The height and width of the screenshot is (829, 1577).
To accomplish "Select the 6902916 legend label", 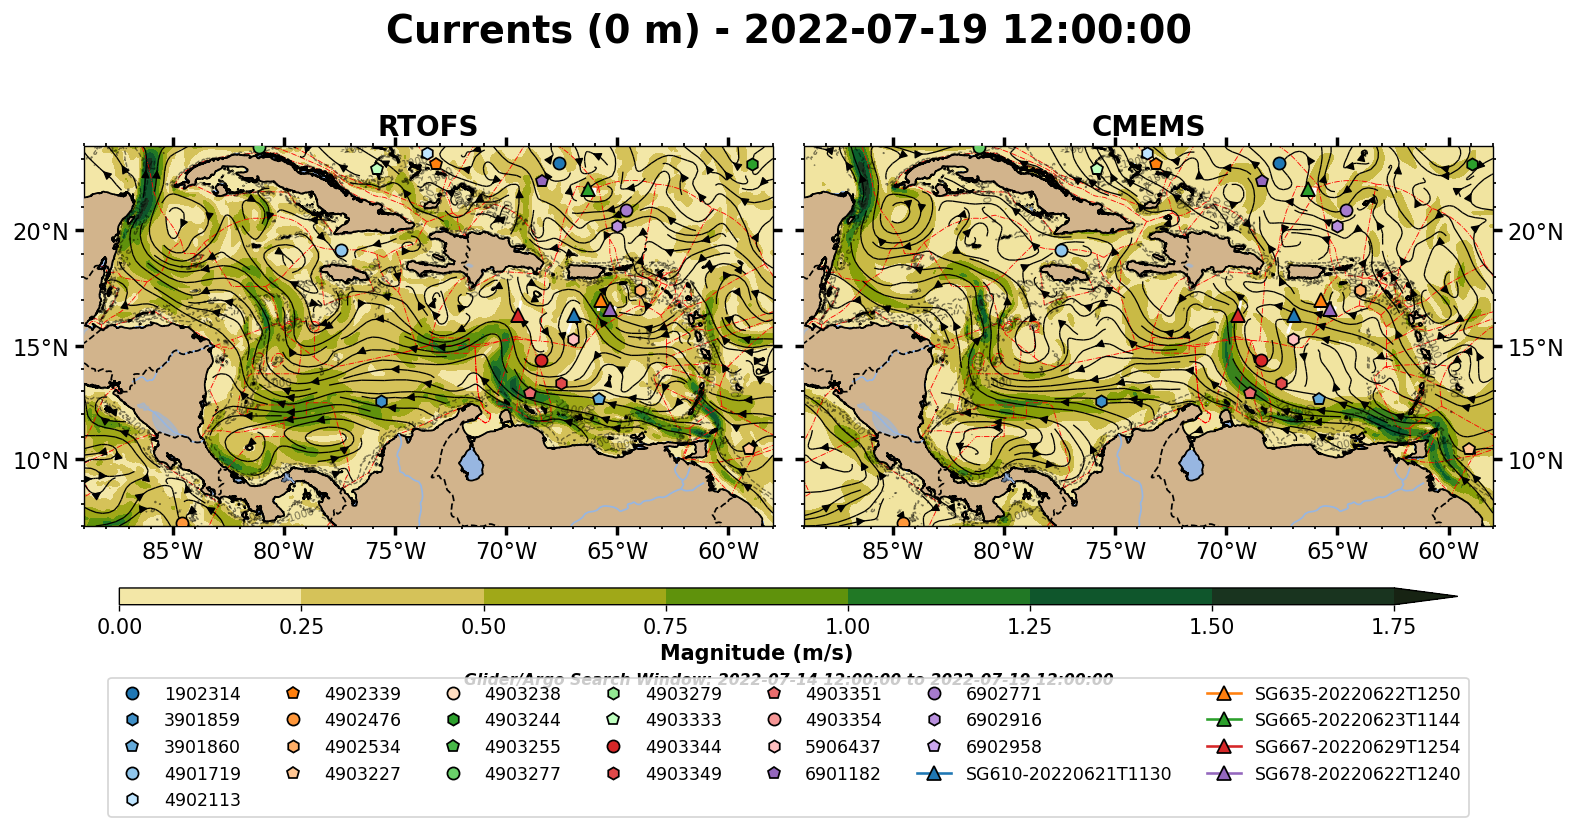I will coord(1003,720).
